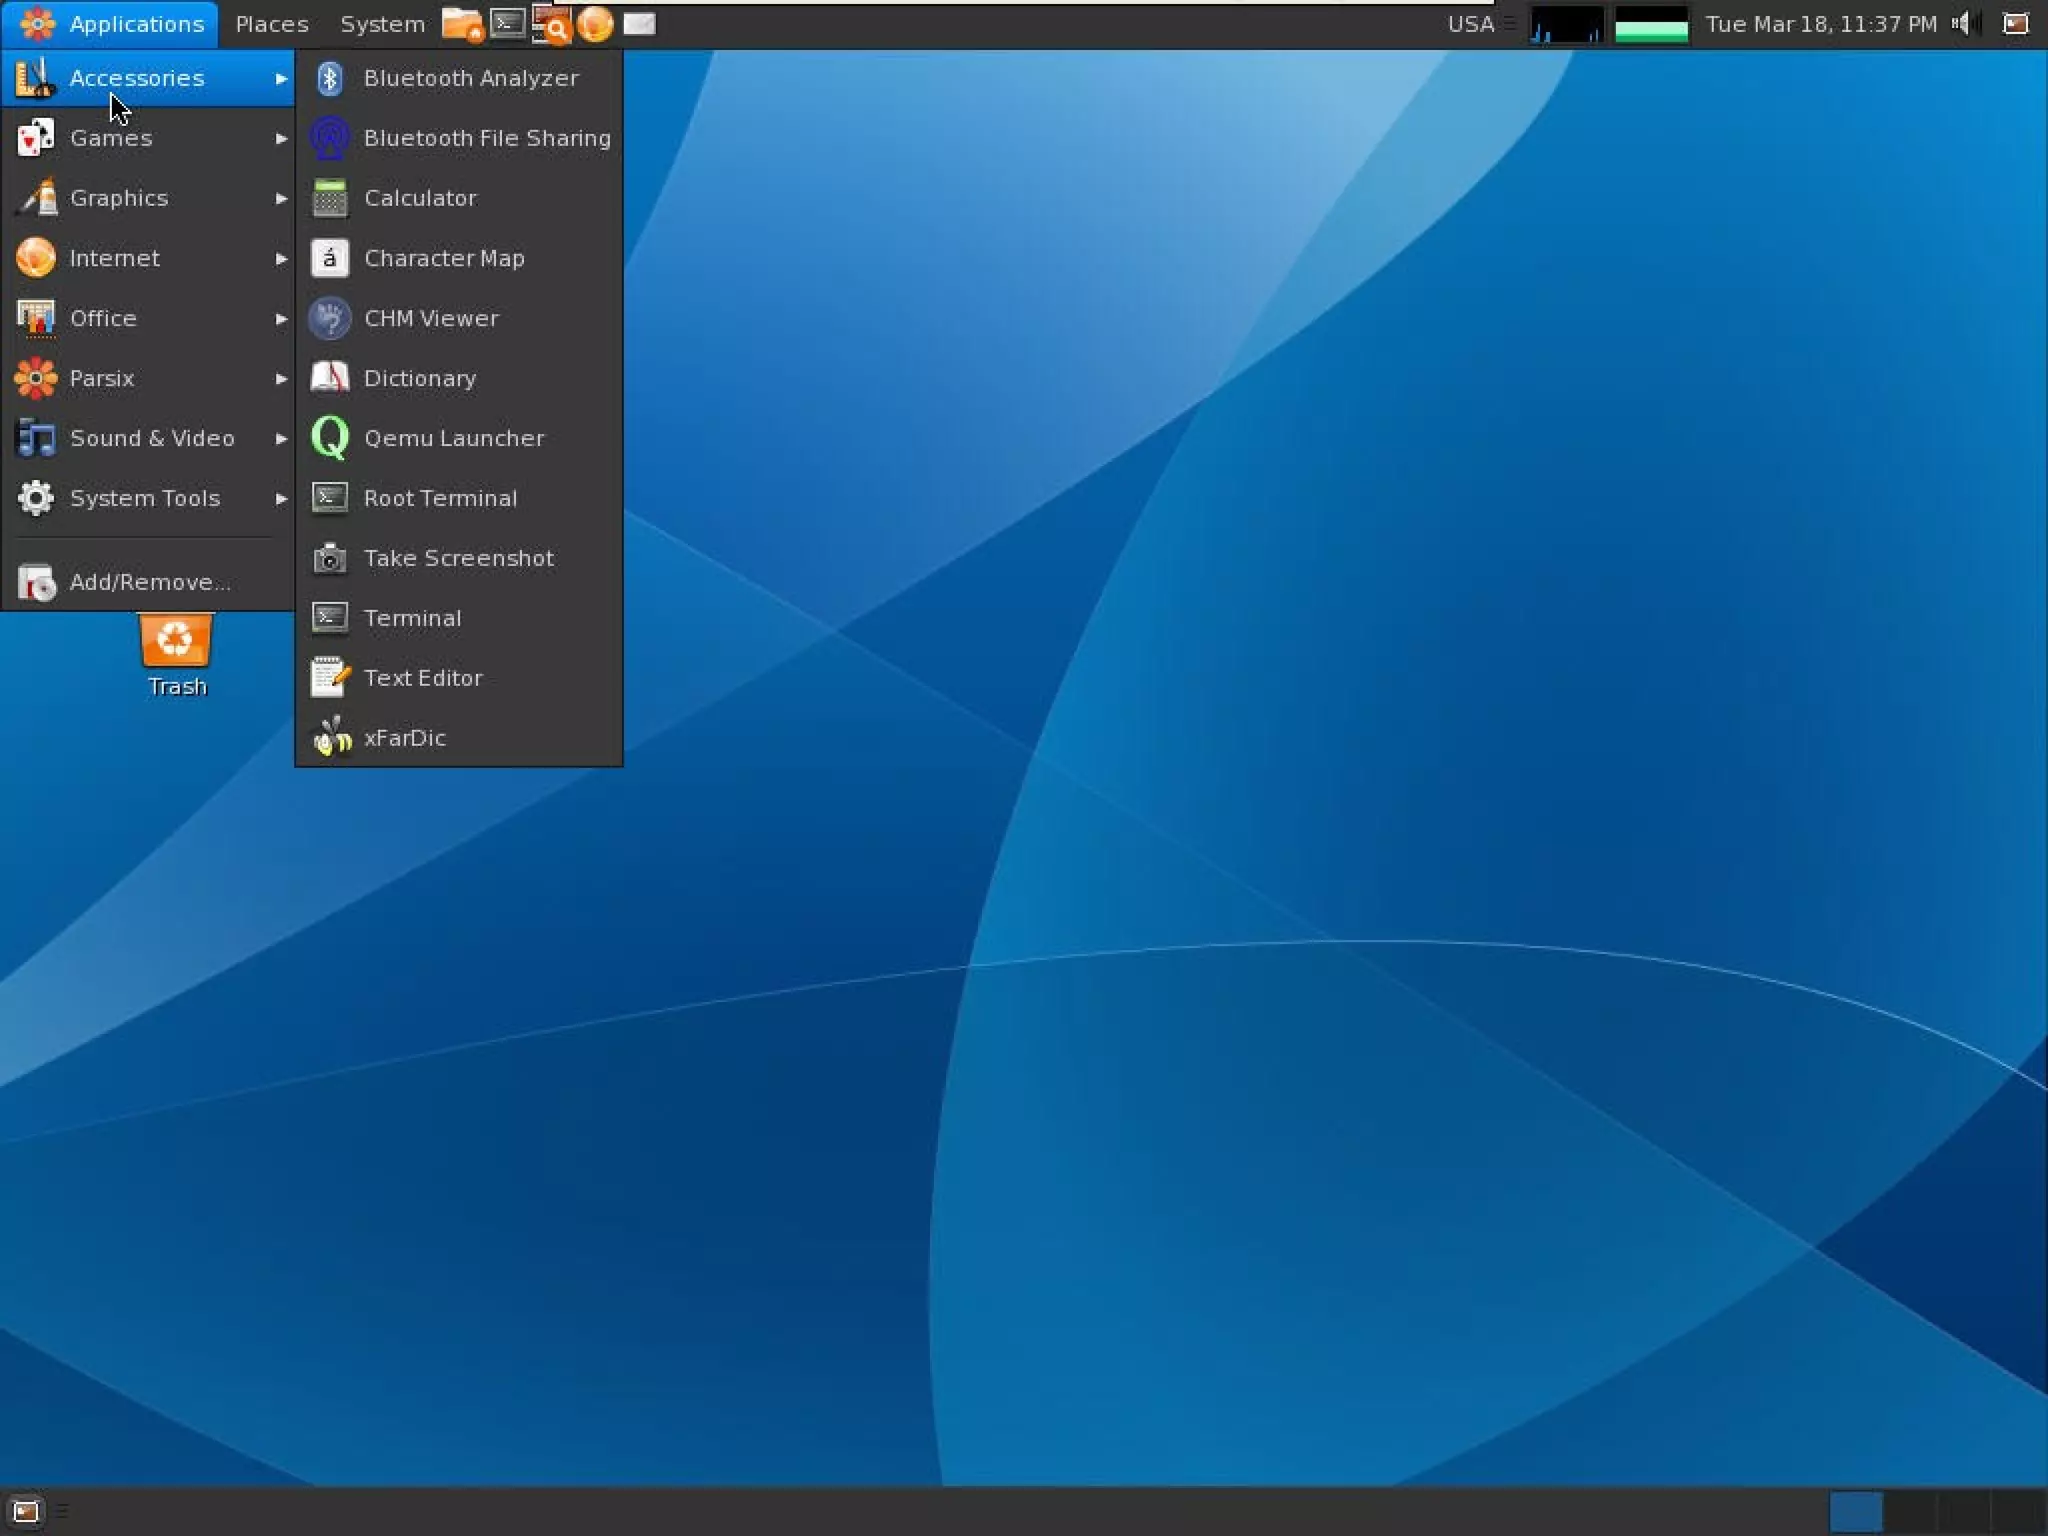Expand the Sound & Video submenu
Screen dimensions: 2048x1536
pyautogui.click(x=150, y=438)
